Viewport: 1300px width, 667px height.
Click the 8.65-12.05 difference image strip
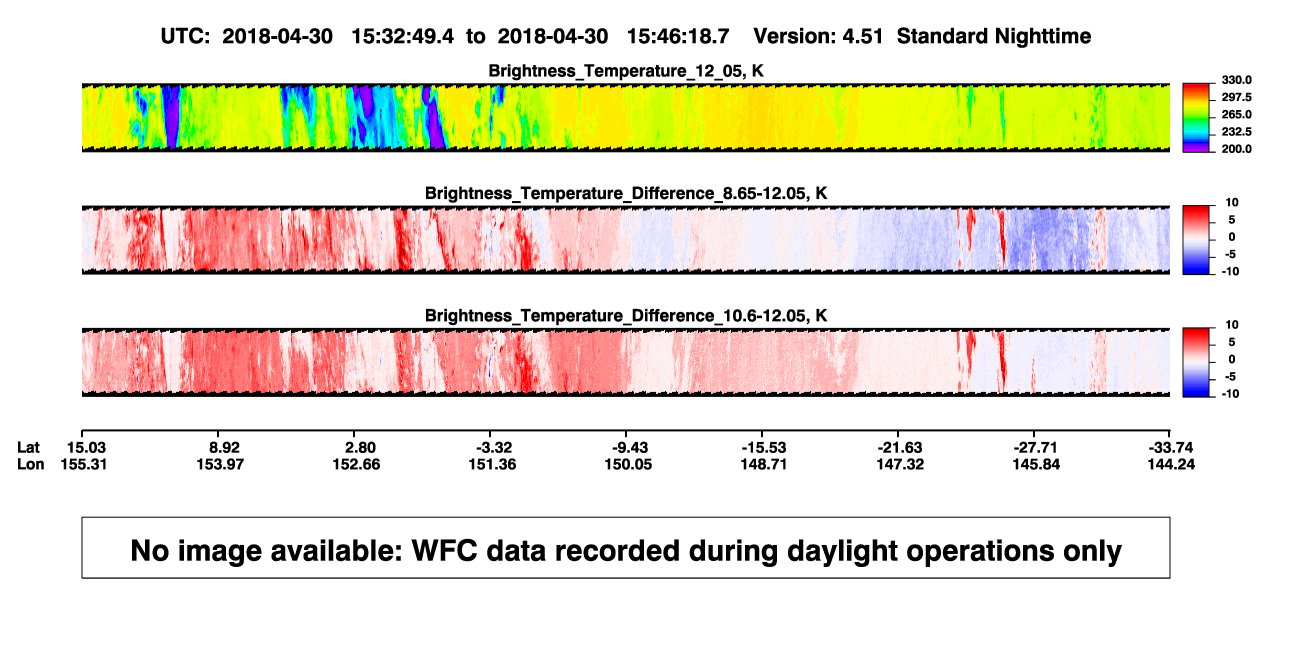(x=625, y=240)
